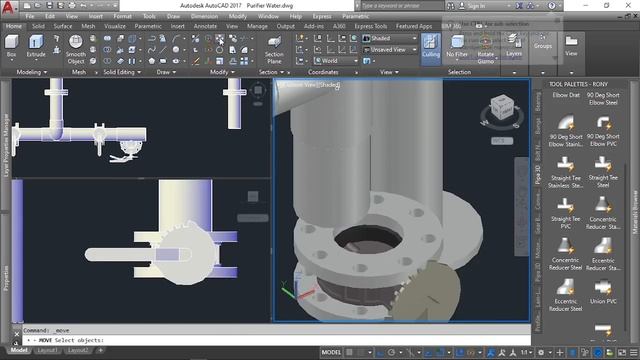Select the Extrude tool
The height and width of the screenshot is (360, 640).
(36, 46)
